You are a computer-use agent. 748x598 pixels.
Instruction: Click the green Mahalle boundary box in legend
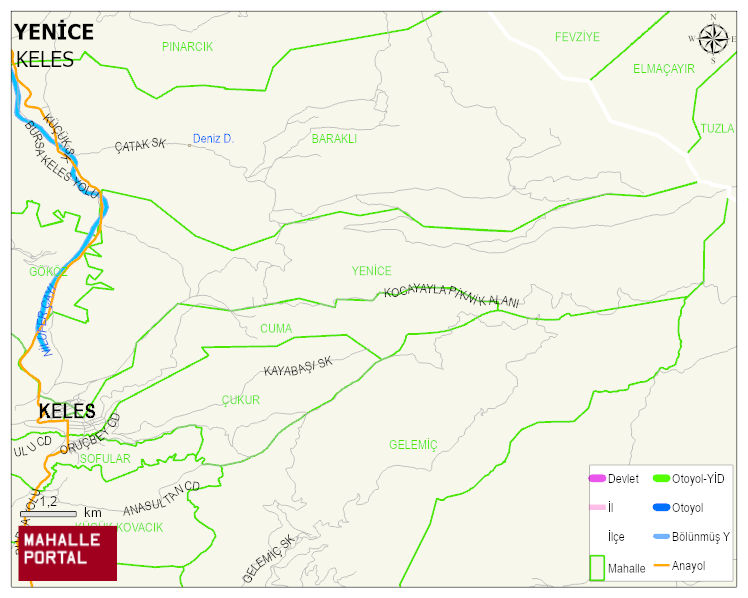tap(597, 567)
